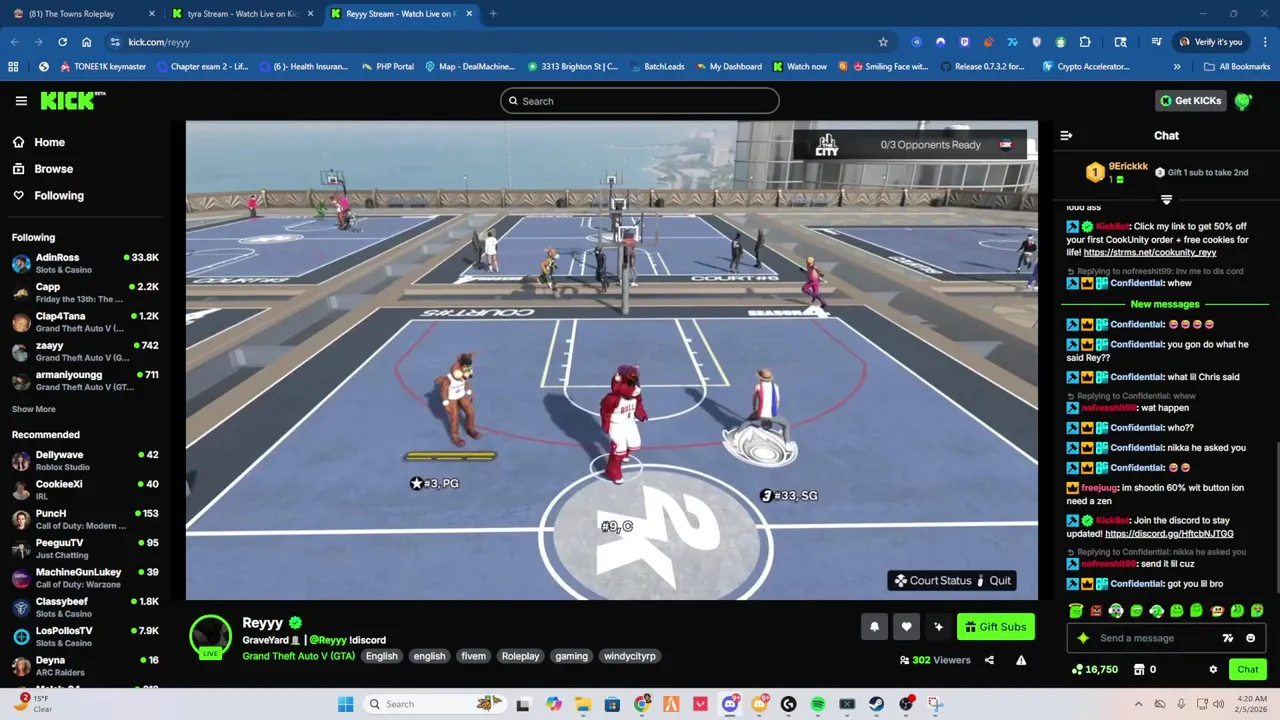The height and width of the screenshot is (720, 1280).
Task: Click the volume speaker icon in system tray
Action: click(x=1219, y=704)
